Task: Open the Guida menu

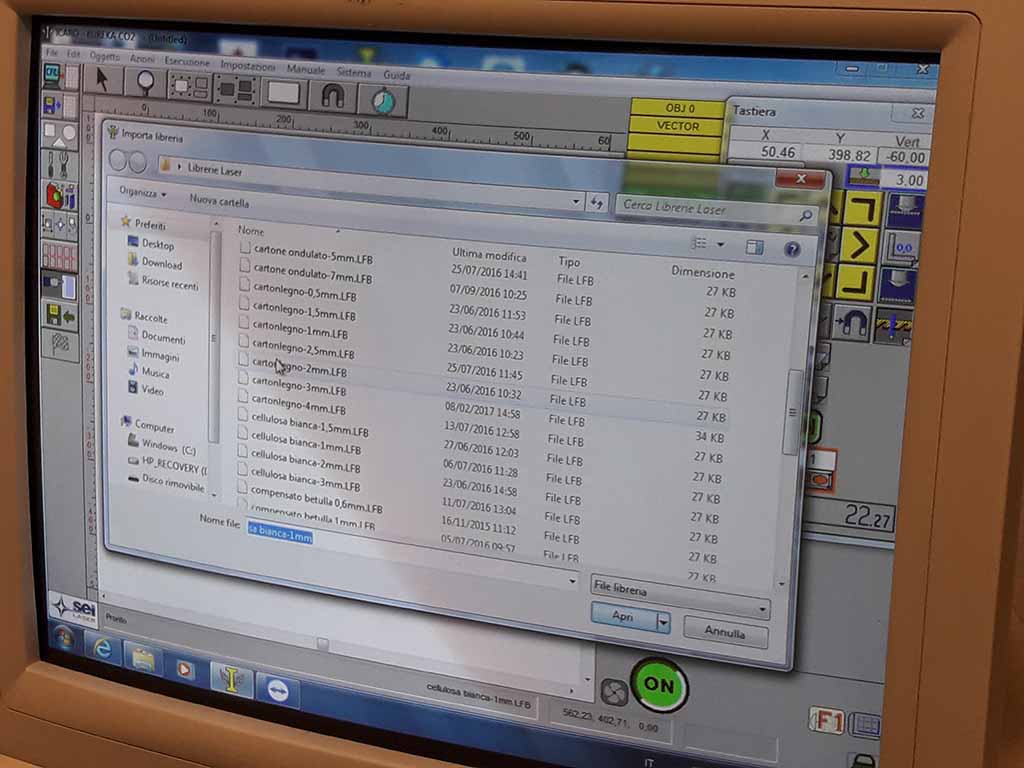Action: pyautogui.click(x=396, y=75)
